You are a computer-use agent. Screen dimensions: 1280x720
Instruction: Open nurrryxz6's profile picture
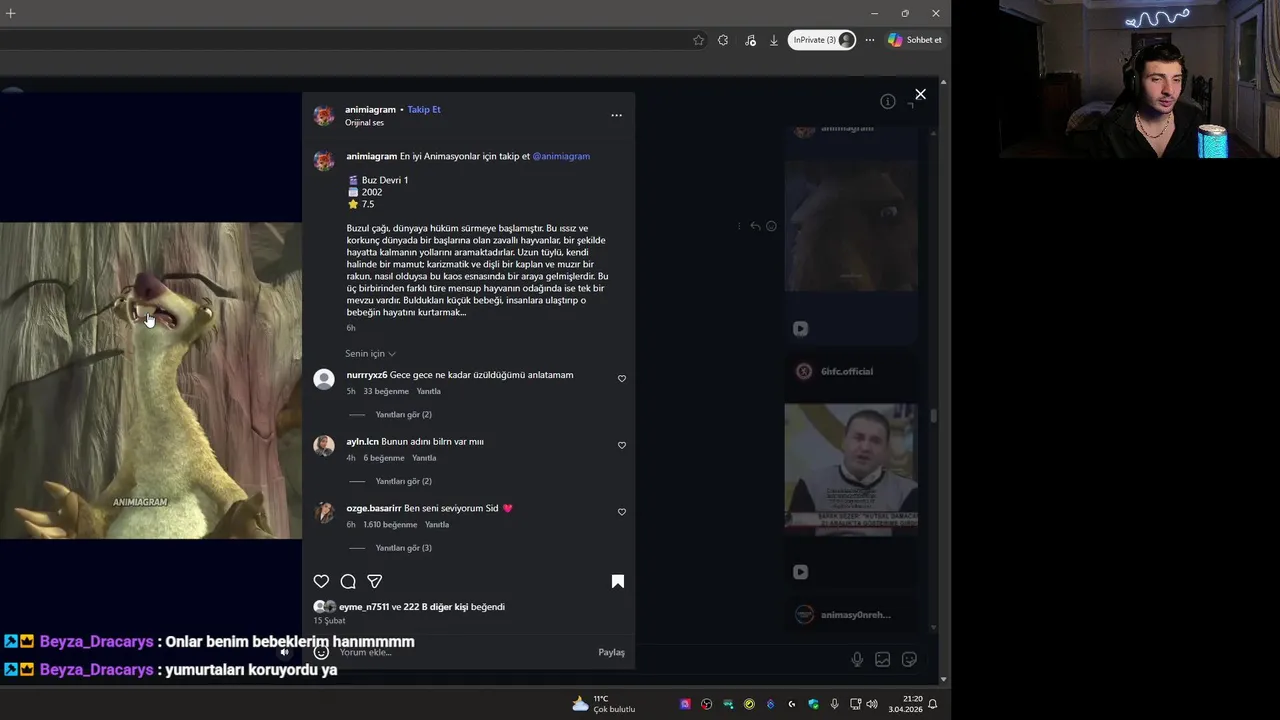tap(324, 379)
